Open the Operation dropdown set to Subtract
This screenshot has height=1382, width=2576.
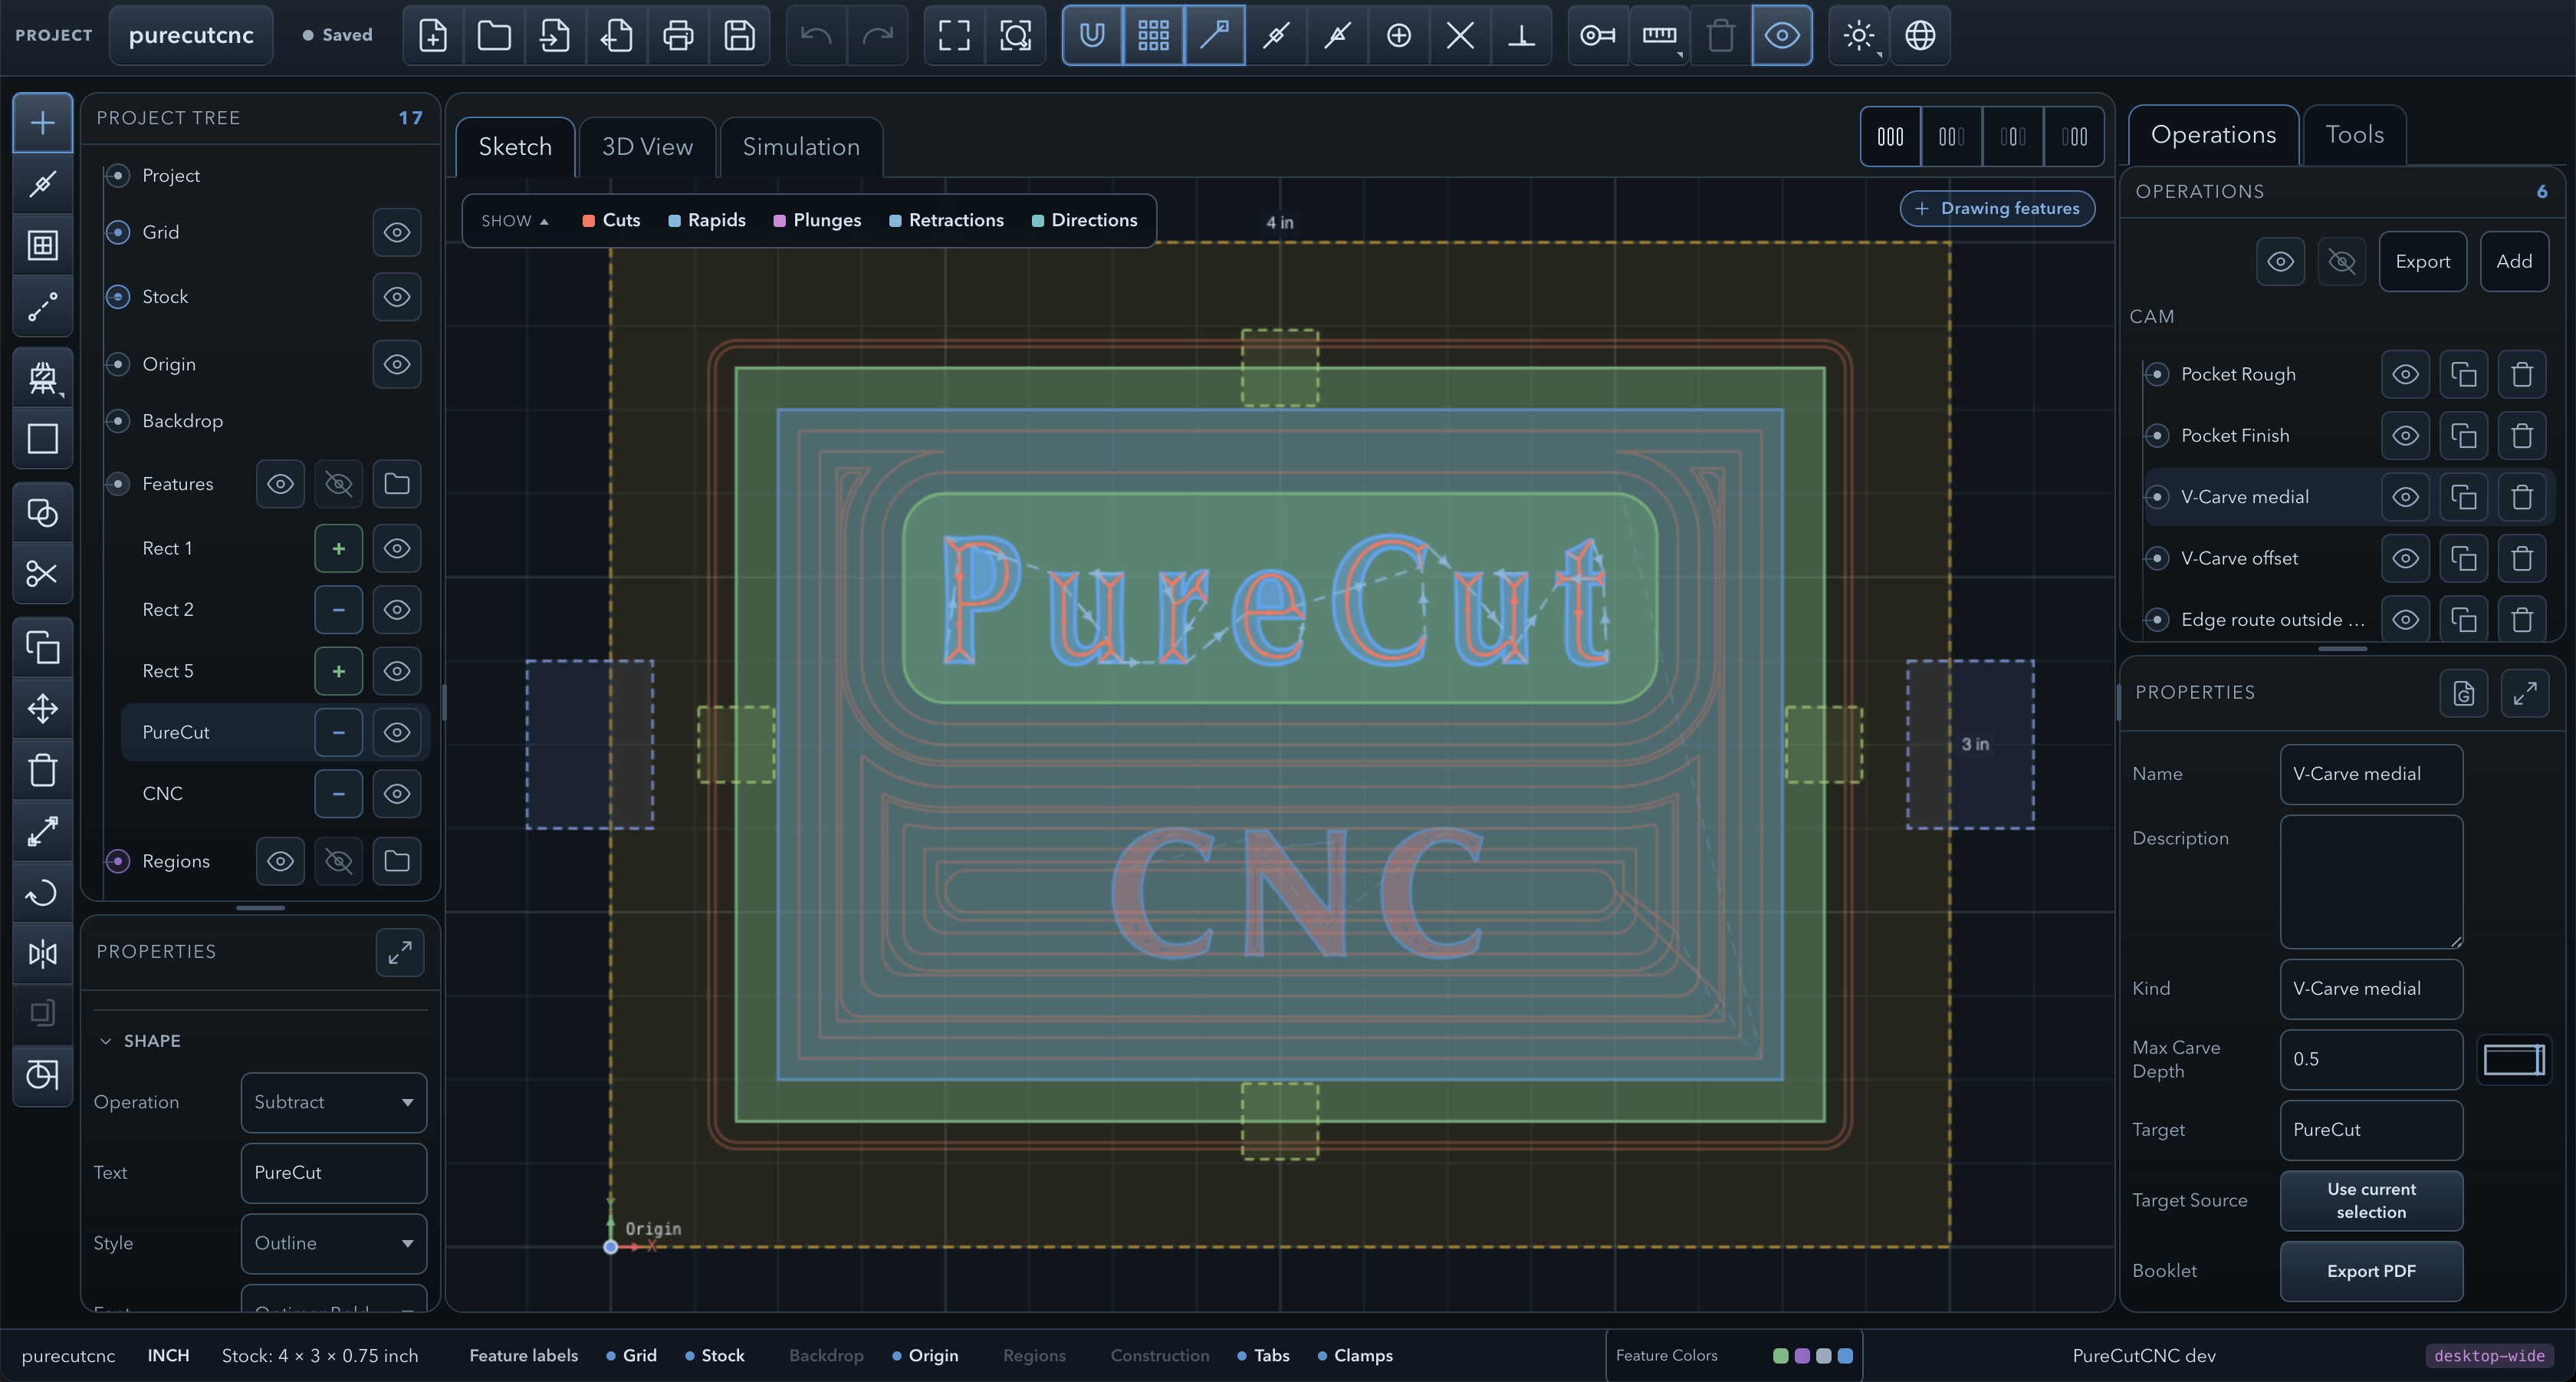pos(334,1102)
